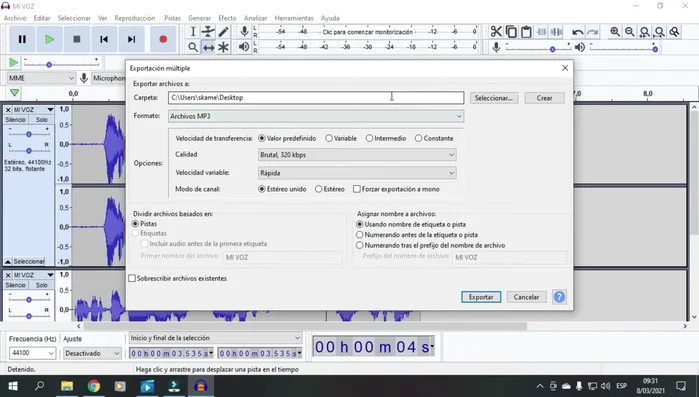
Task: Click the Cancelar button
Action: click(526, 297)
